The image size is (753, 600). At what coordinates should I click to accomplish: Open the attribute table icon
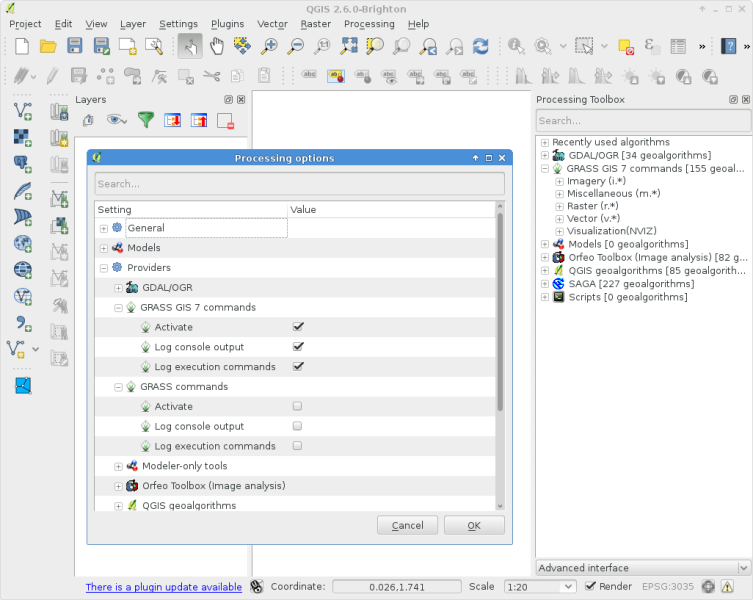[x=678, y=46]
